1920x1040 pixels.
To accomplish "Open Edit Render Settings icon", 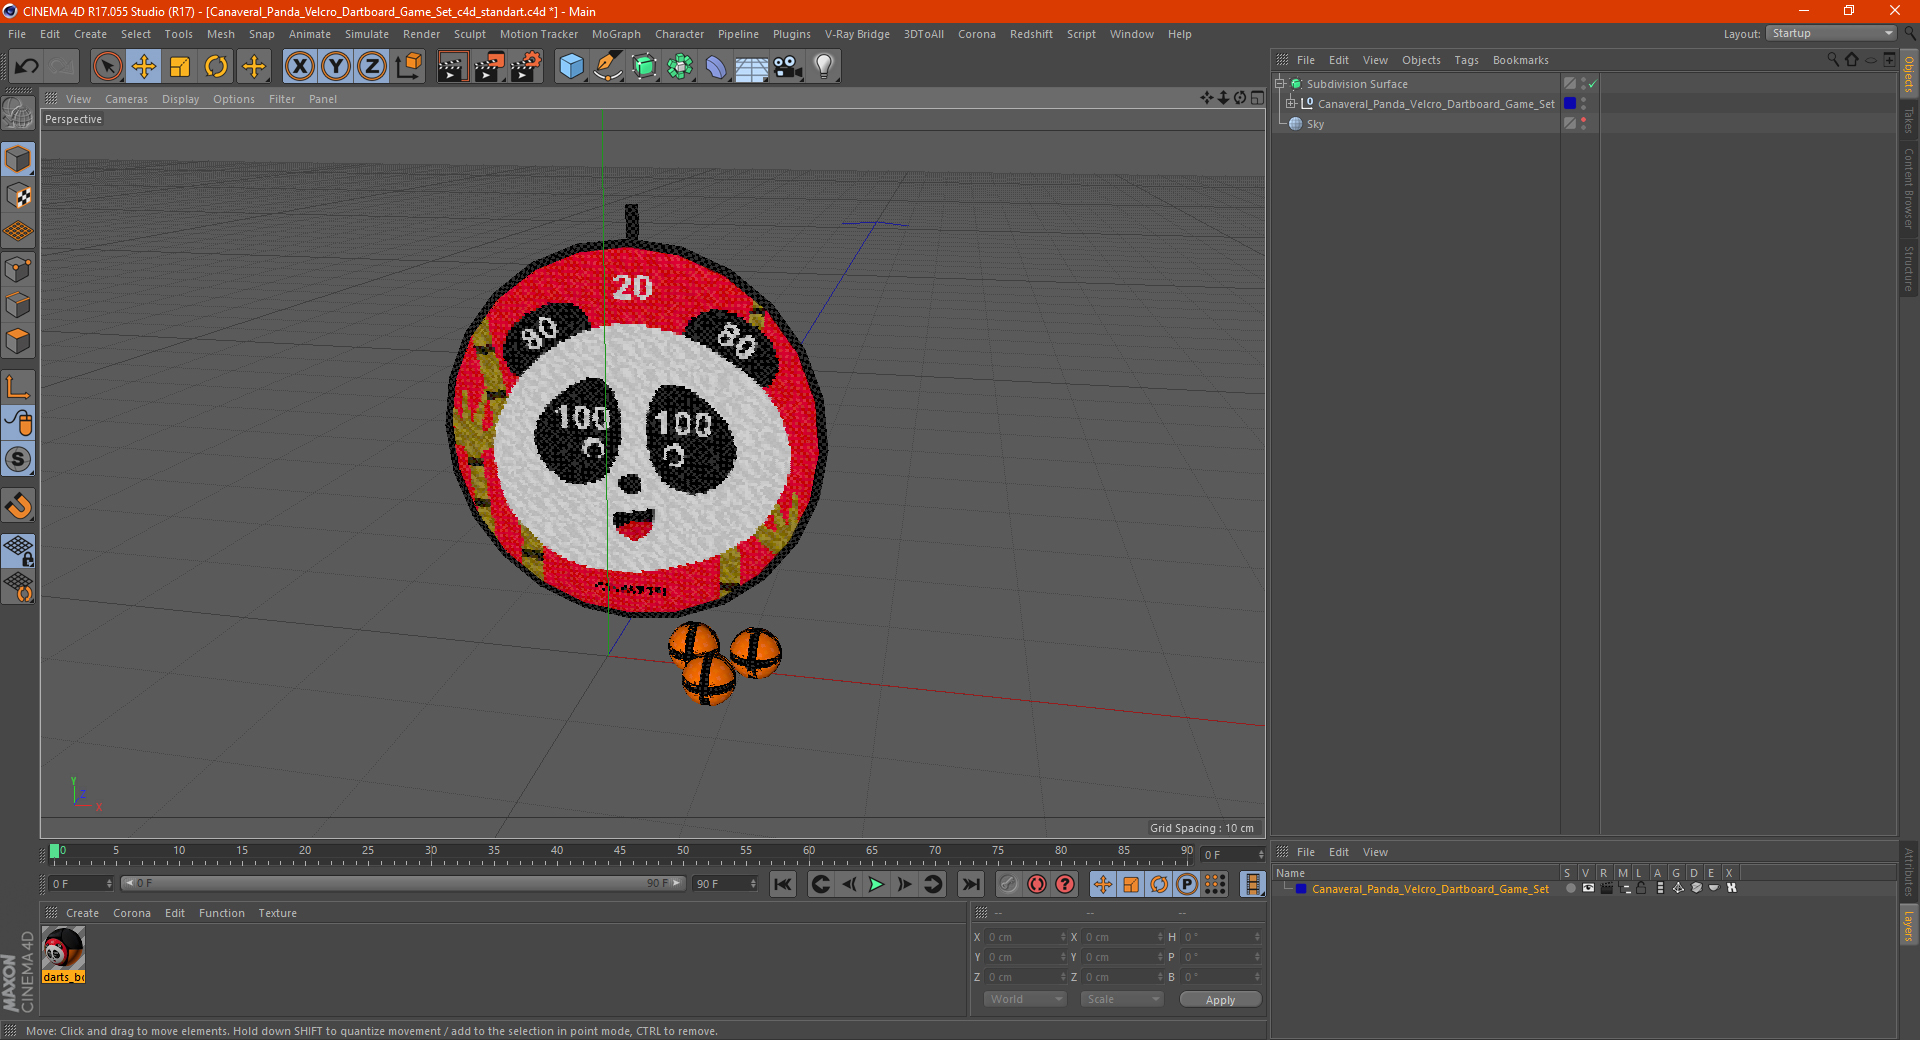I will (526, 67).
